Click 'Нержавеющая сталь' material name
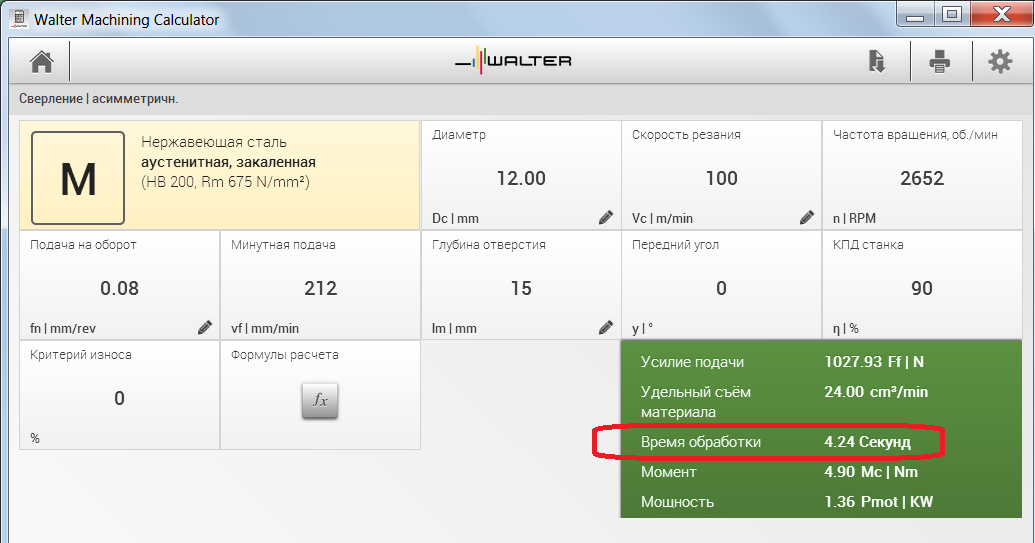 click(214, 142)
